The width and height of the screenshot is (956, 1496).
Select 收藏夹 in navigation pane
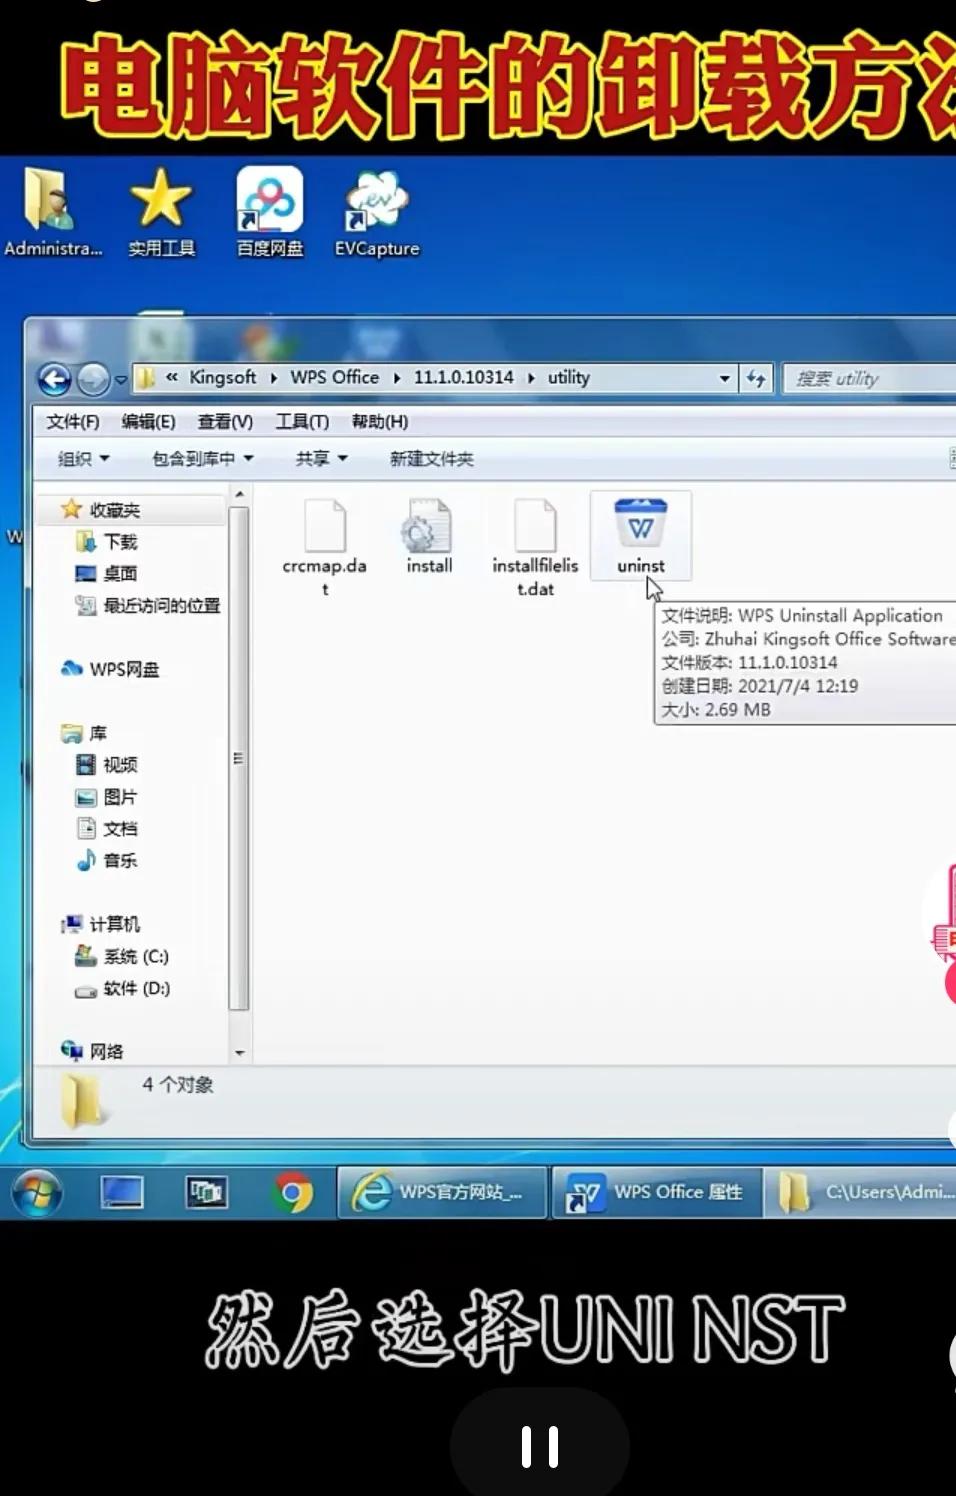tap(100, 510)
